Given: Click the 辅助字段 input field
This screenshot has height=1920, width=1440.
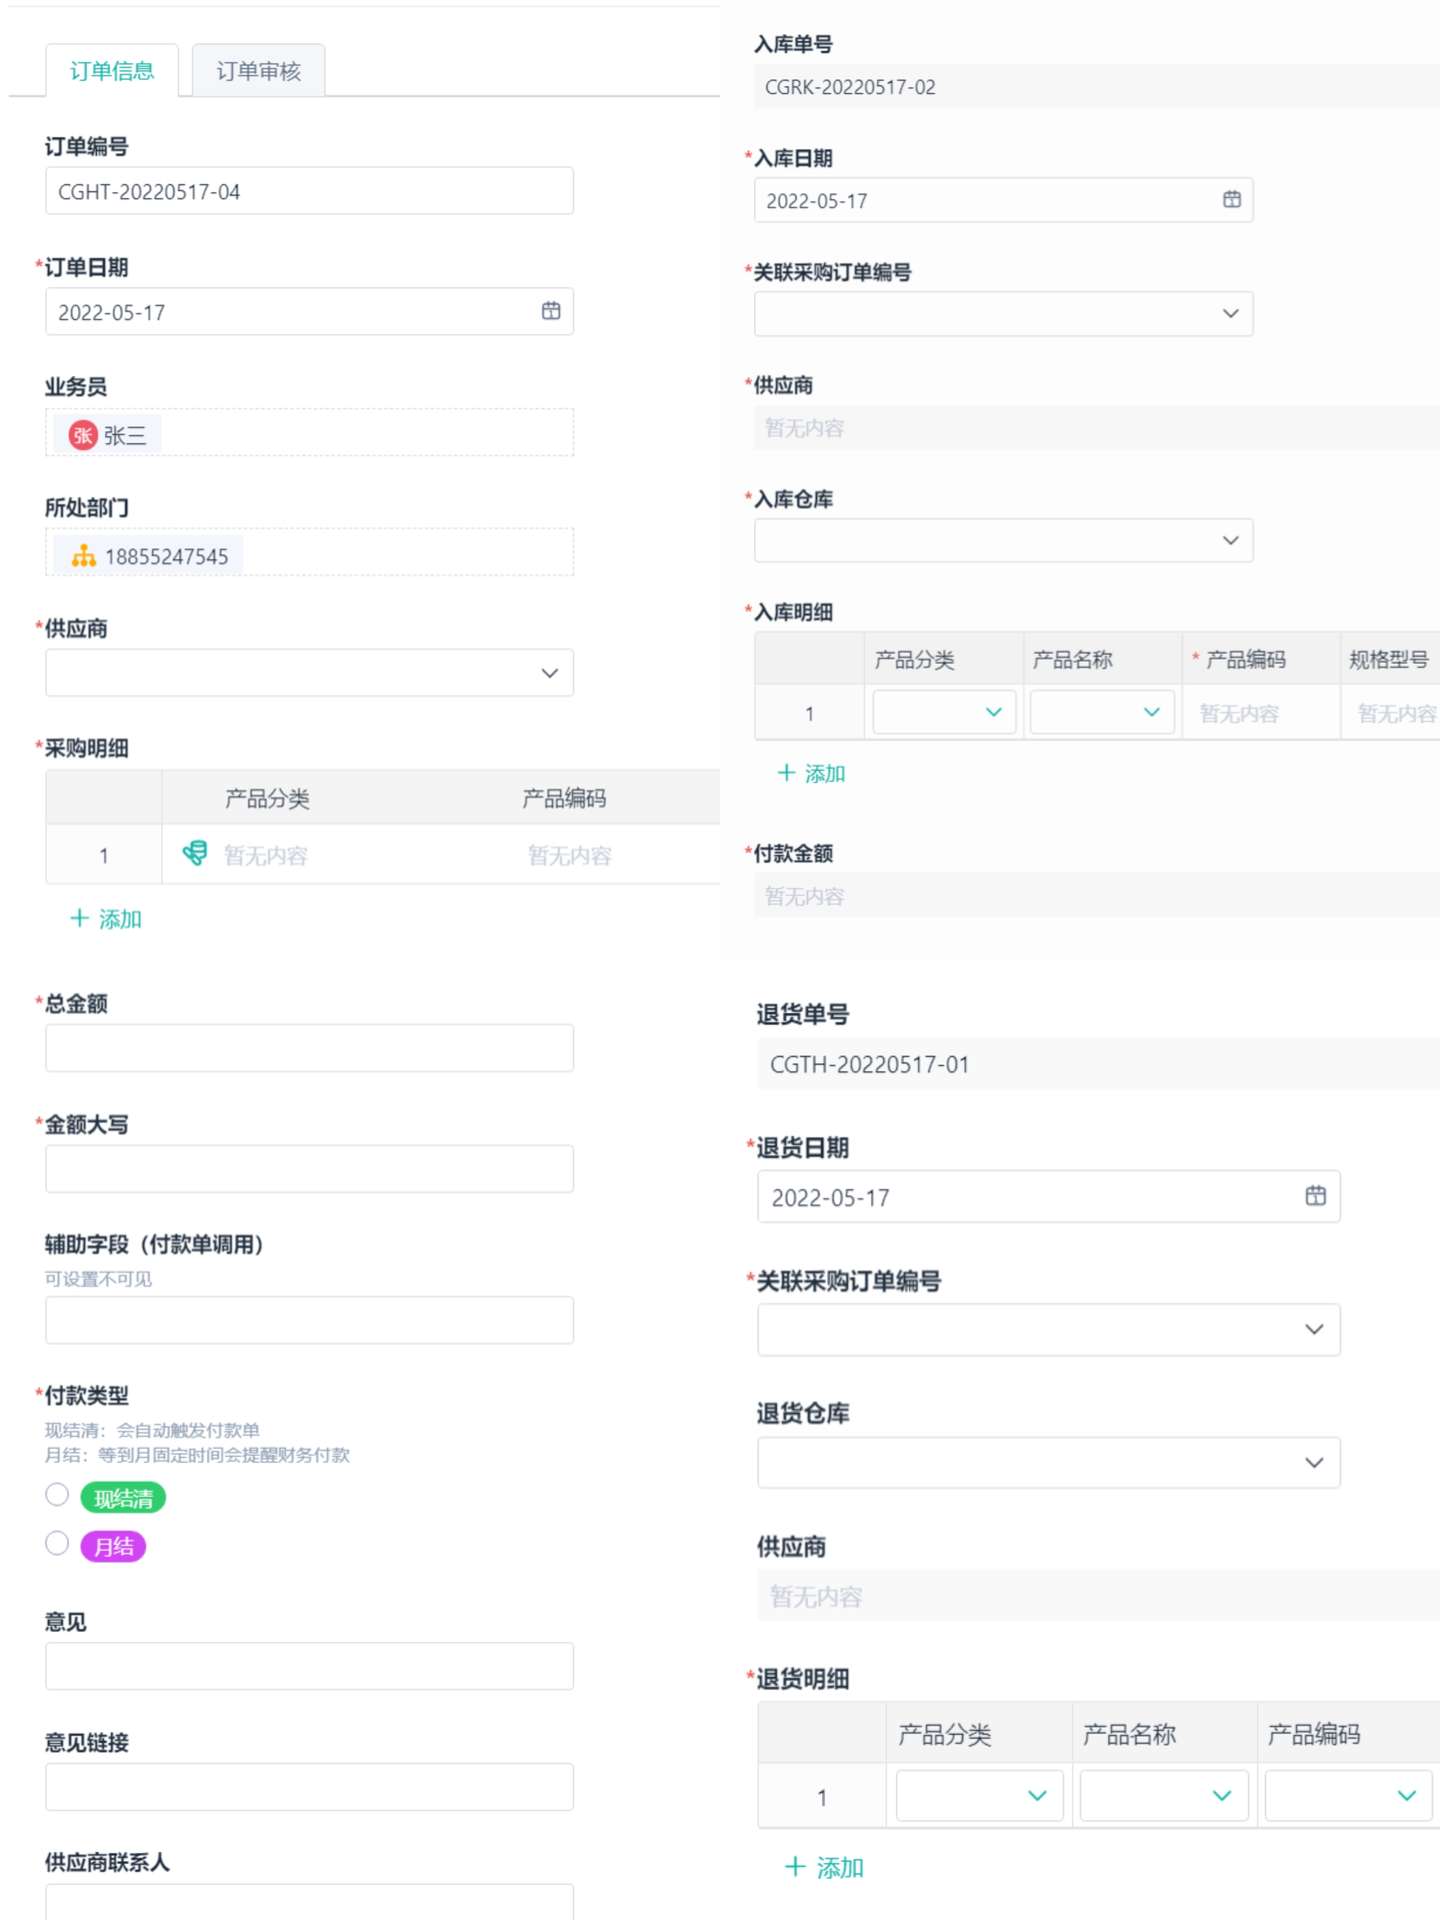Looking at the screenshot, I should pos(309,1321).
